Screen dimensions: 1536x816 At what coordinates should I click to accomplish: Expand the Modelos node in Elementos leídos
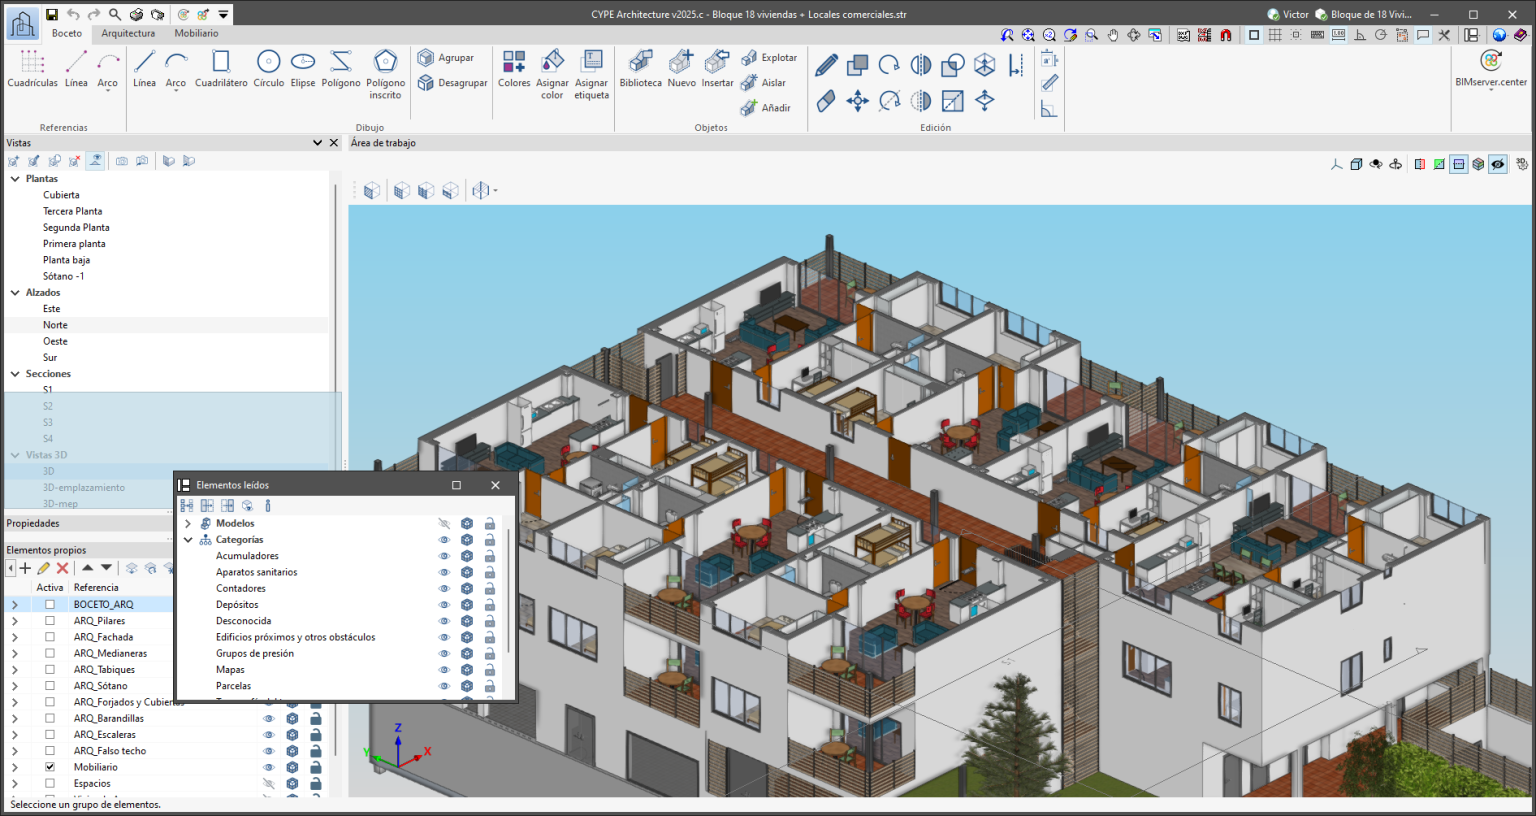point(187,524)
